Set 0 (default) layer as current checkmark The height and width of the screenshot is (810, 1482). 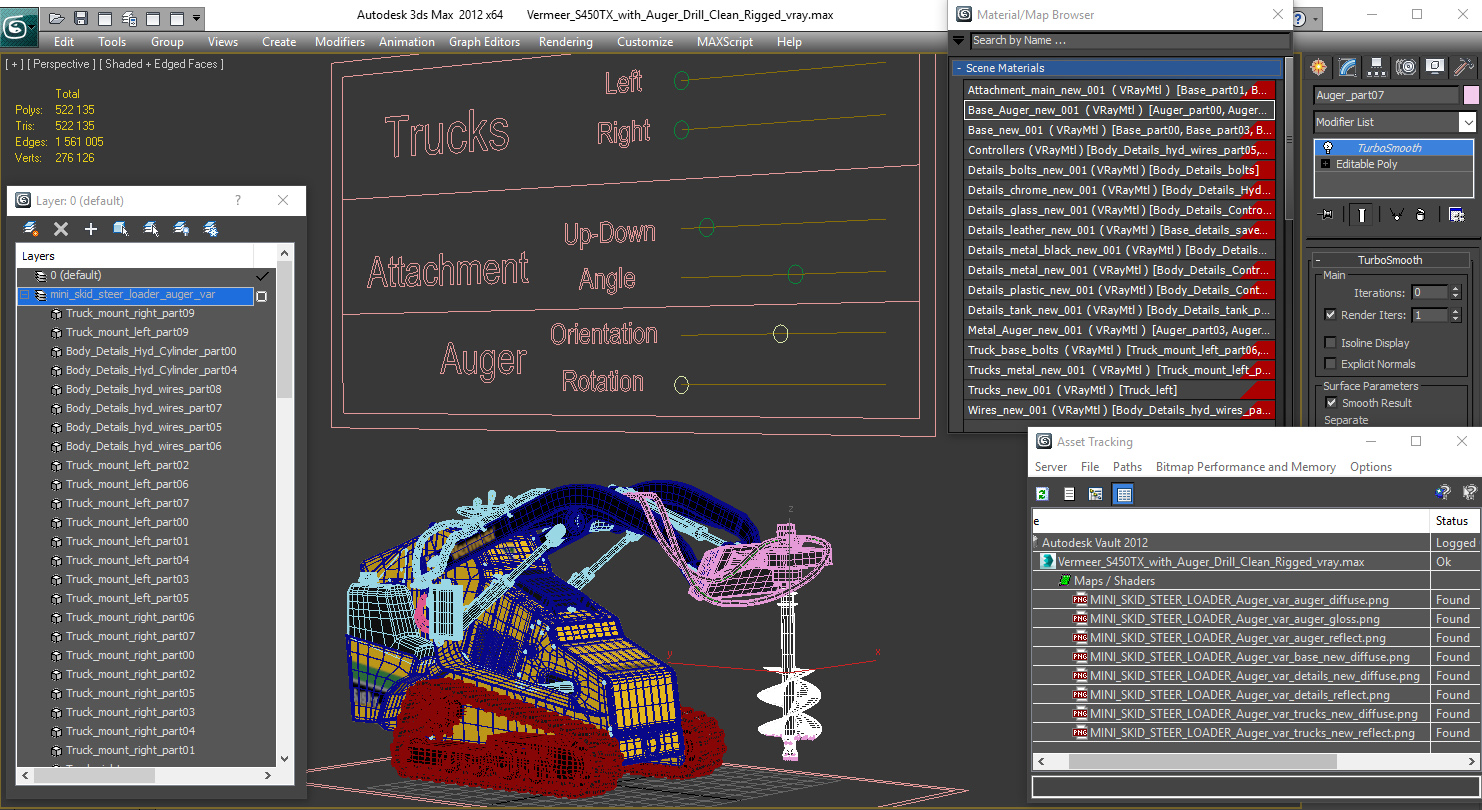(262, 276)
